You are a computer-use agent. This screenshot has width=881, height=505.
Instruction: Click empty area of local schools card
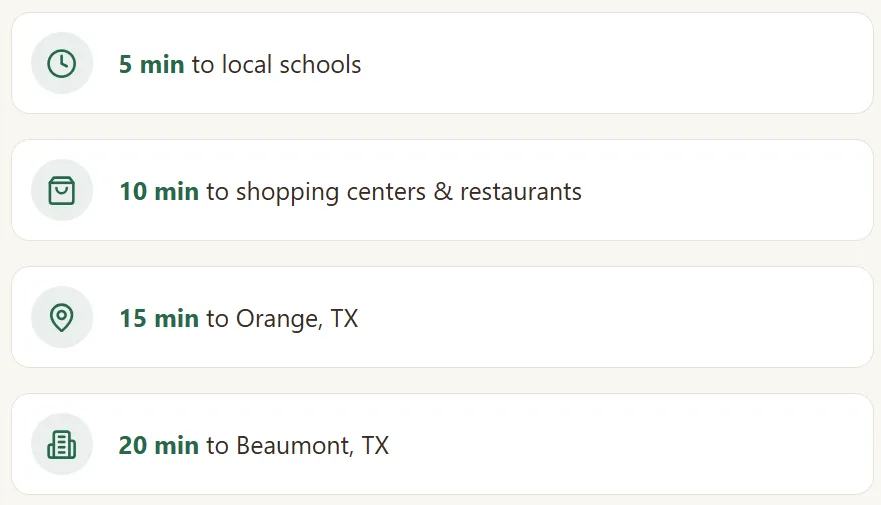[618, 63]
